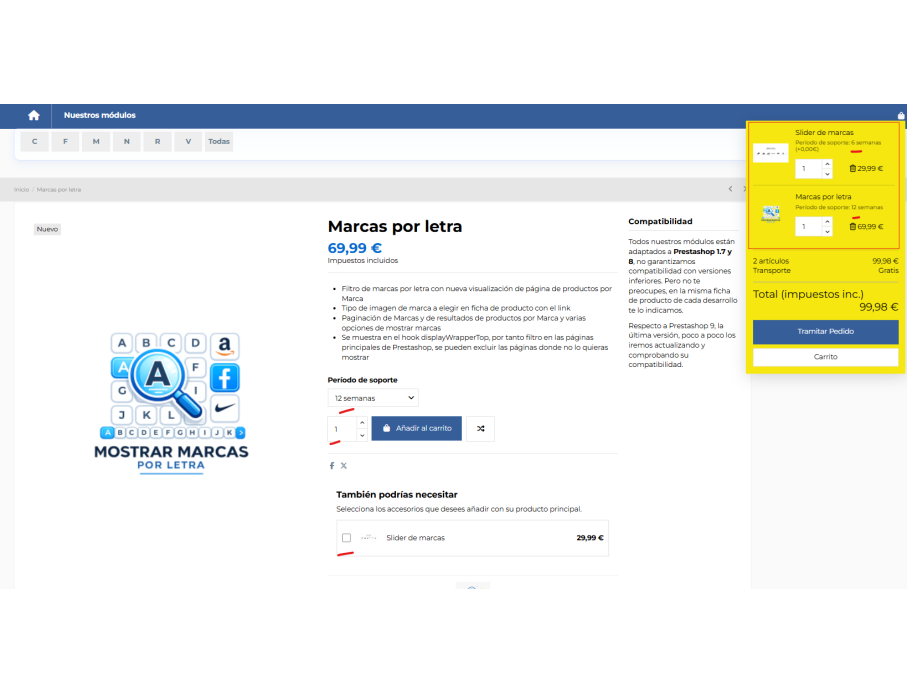This screenshot has width=907, height=693.
Task: Follow the Inicio breadcrumb link
Action: (x=21, y=190)
